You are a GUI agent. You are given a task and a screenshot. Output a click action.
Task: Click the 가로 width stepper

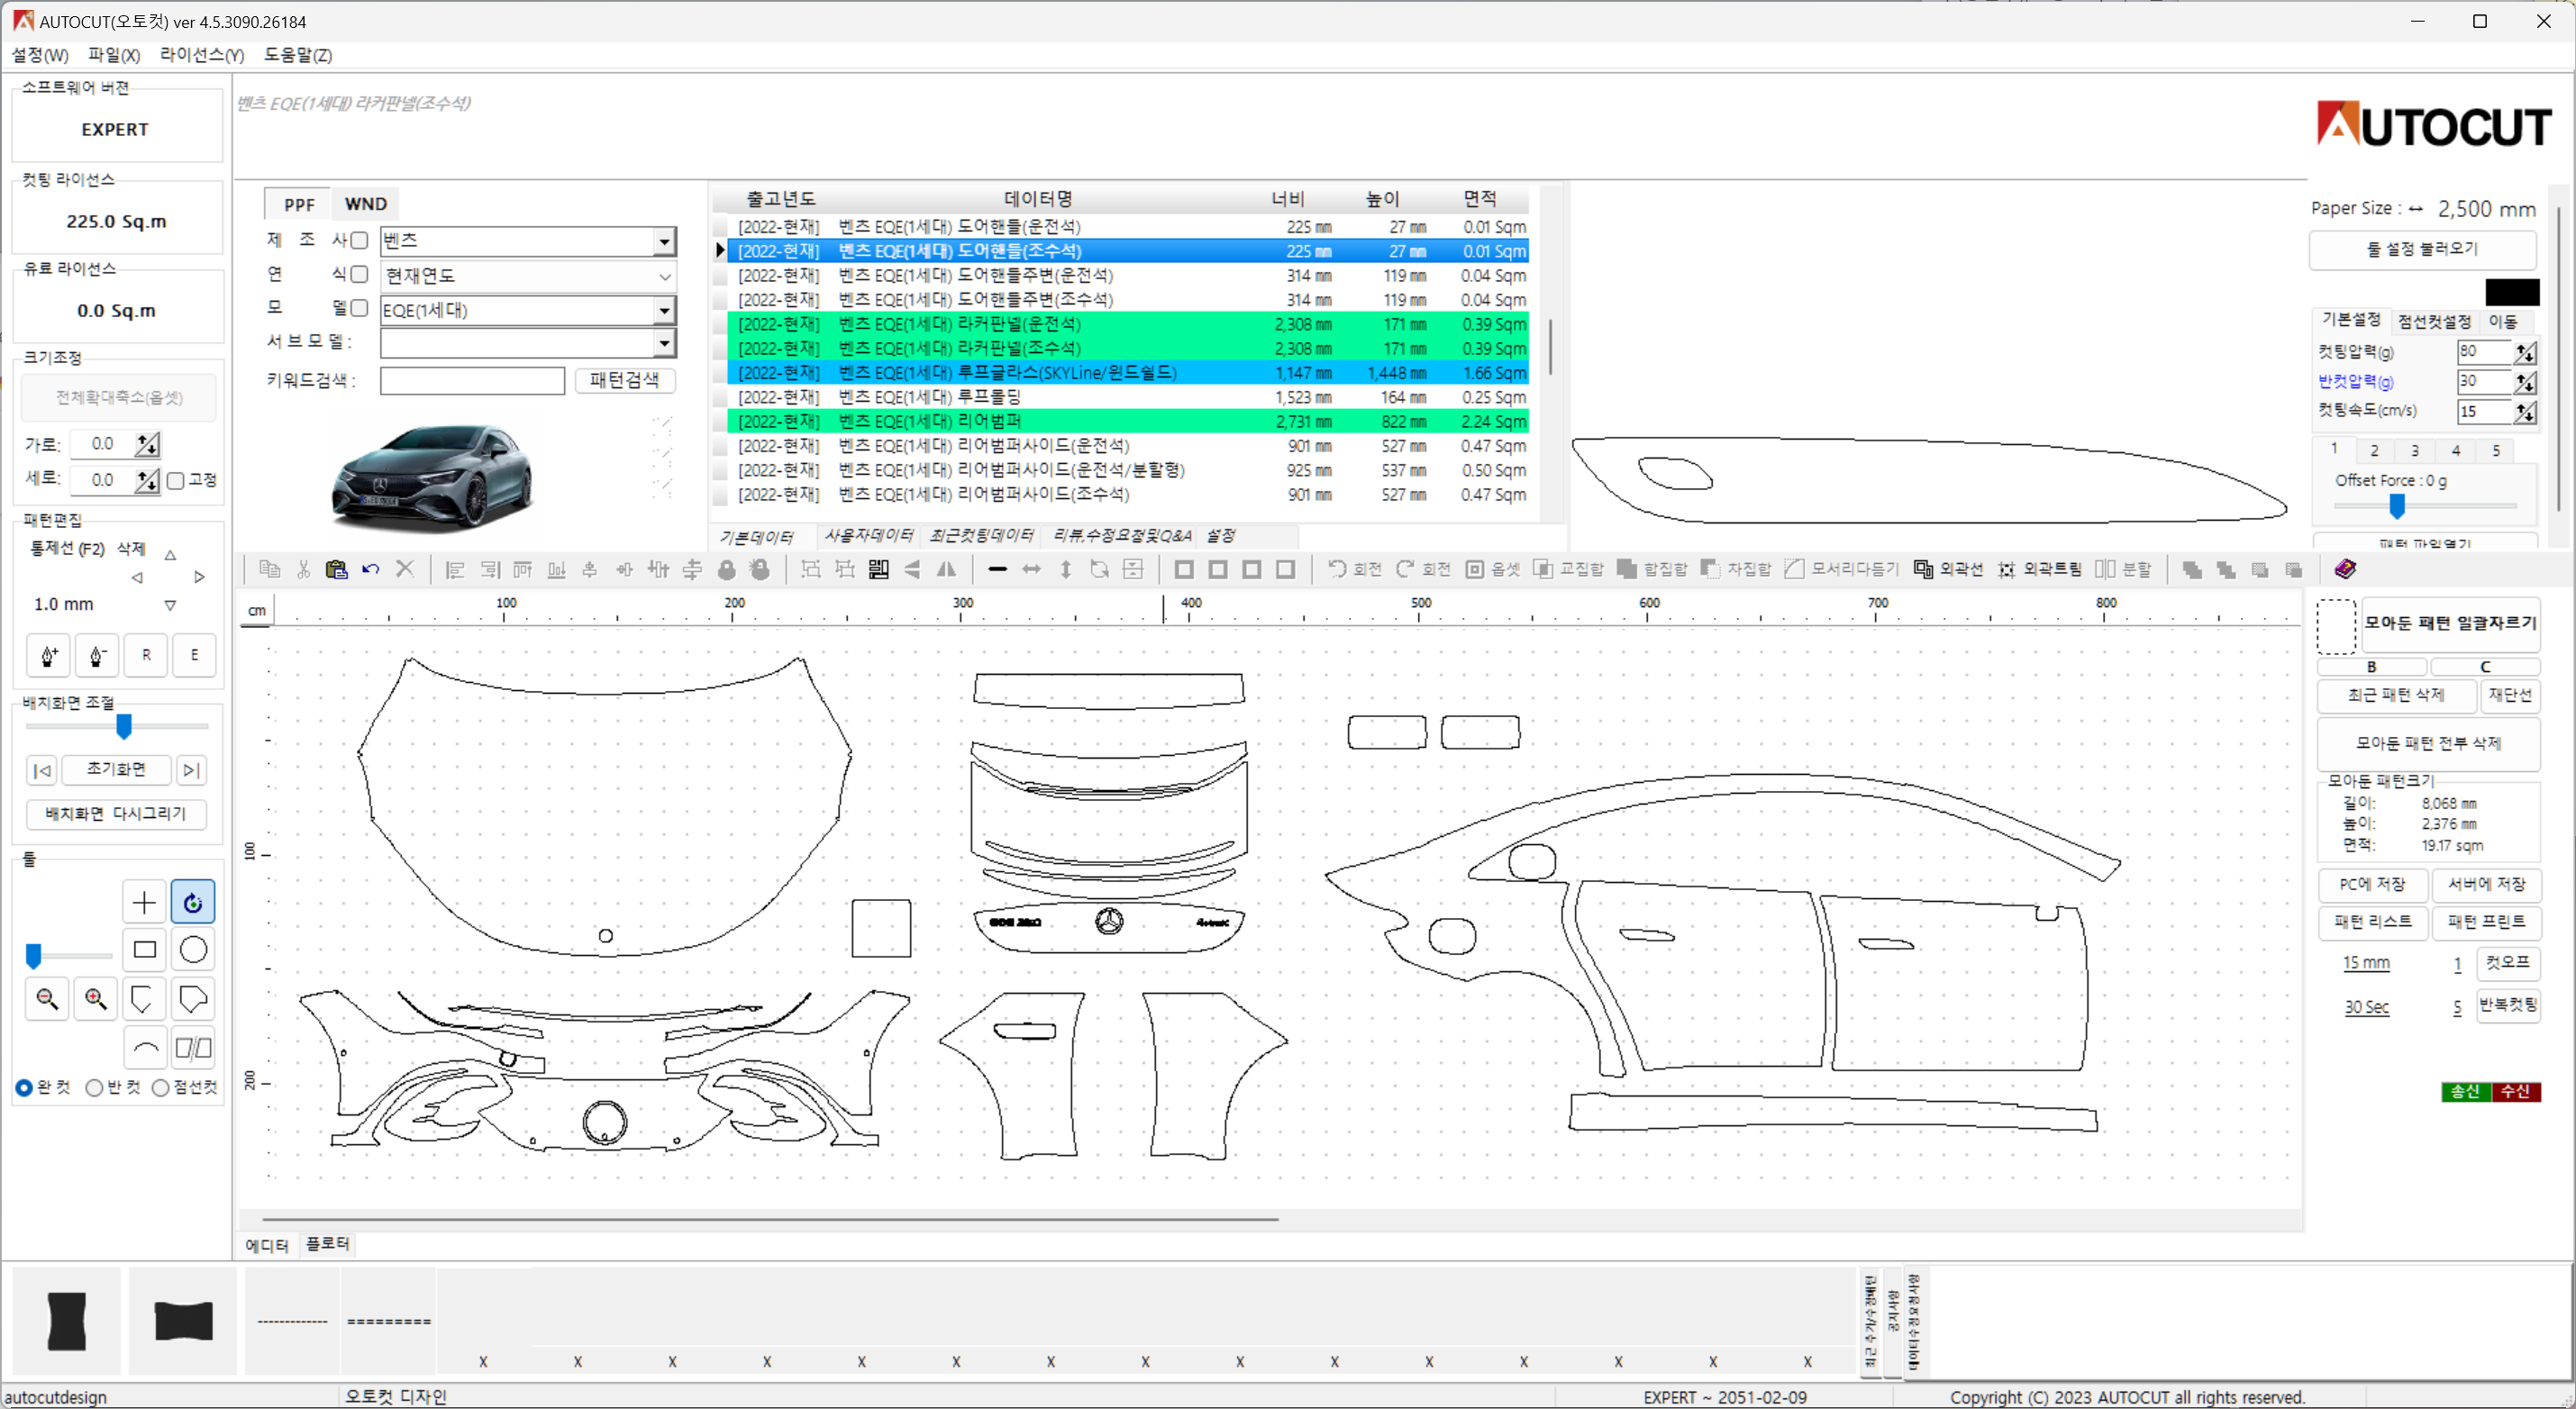pos(148,445)
